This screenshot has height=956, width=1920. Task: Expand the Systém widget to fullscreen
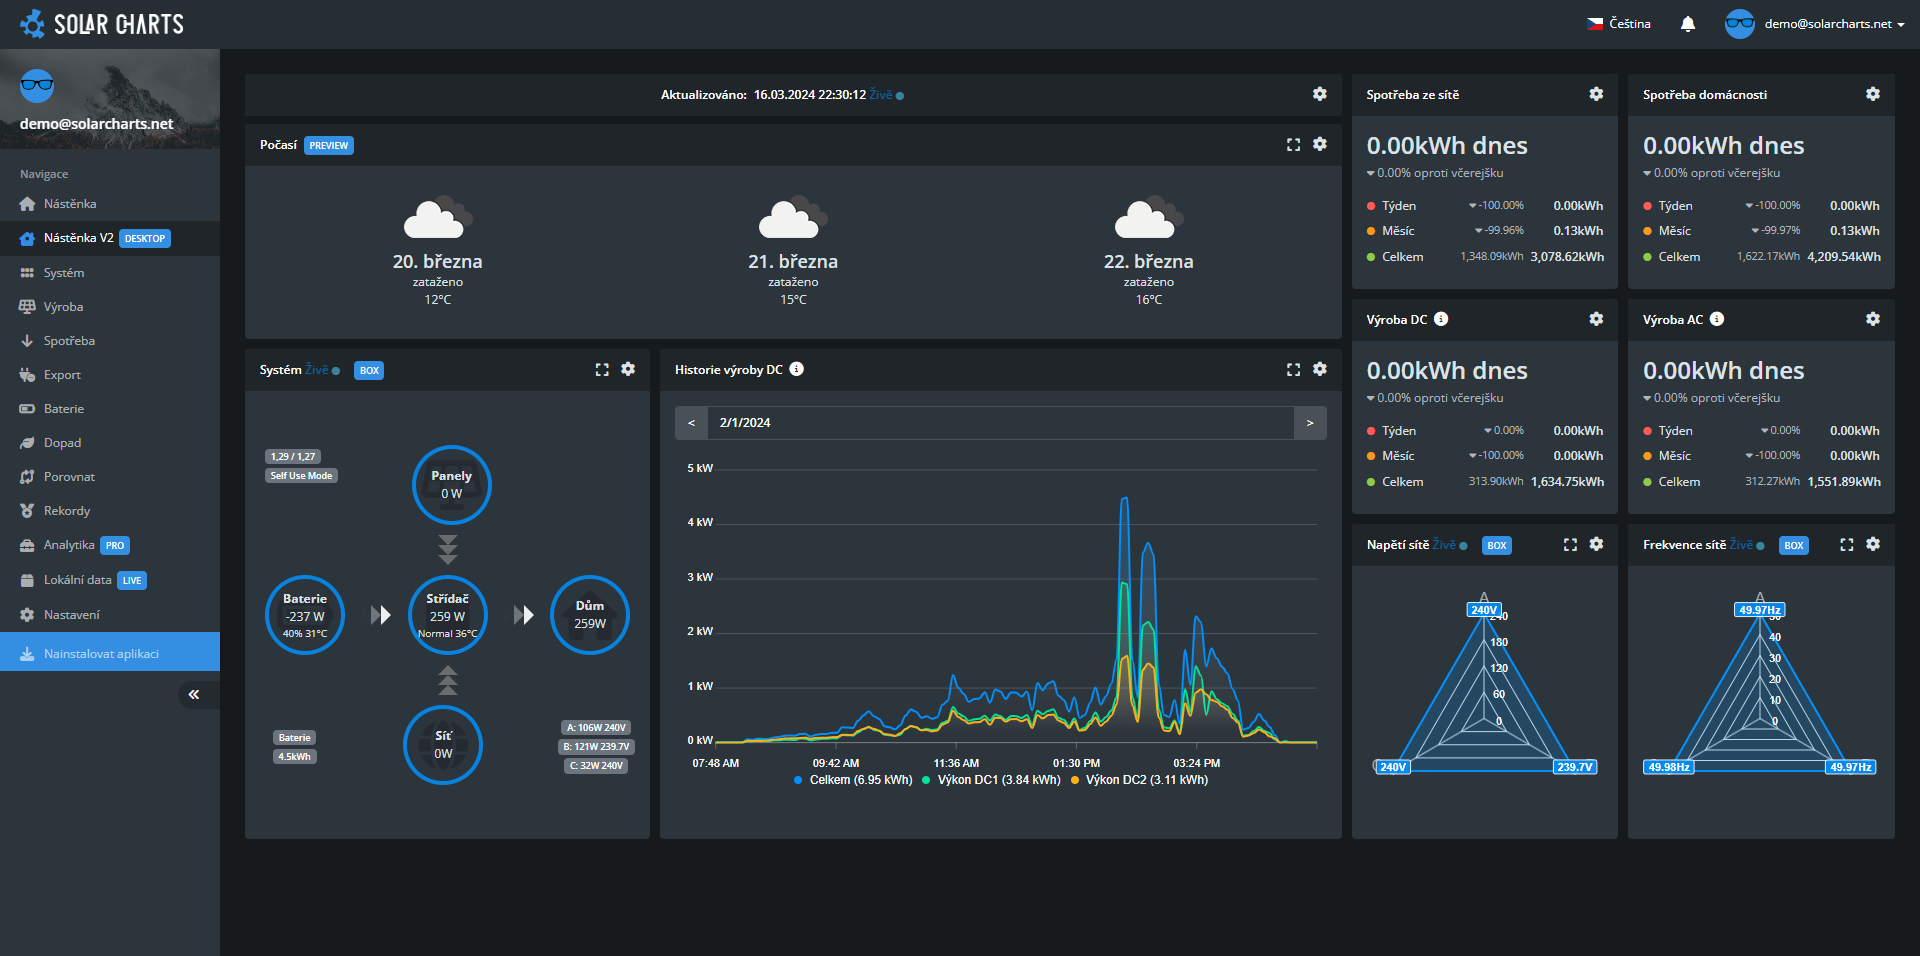[602, 370]
